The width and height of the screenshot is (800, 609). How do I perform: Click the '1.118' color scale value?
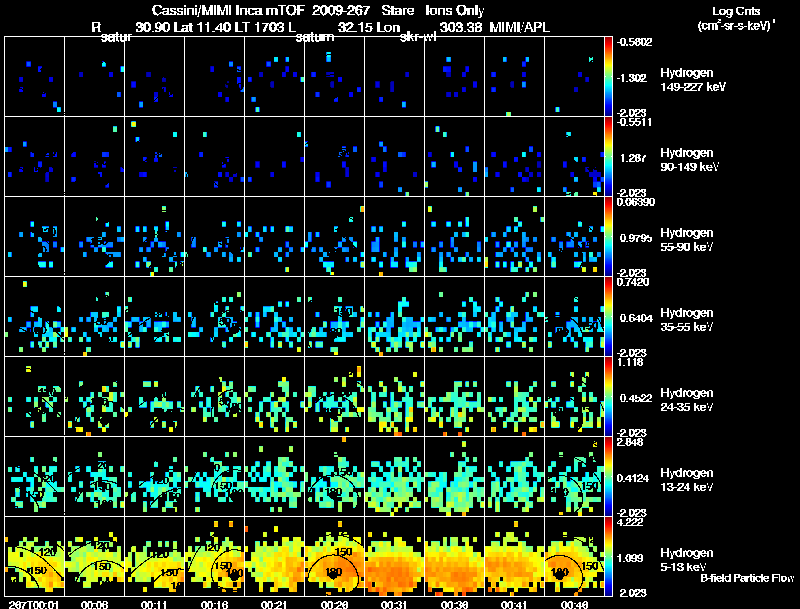coord(630,362)
